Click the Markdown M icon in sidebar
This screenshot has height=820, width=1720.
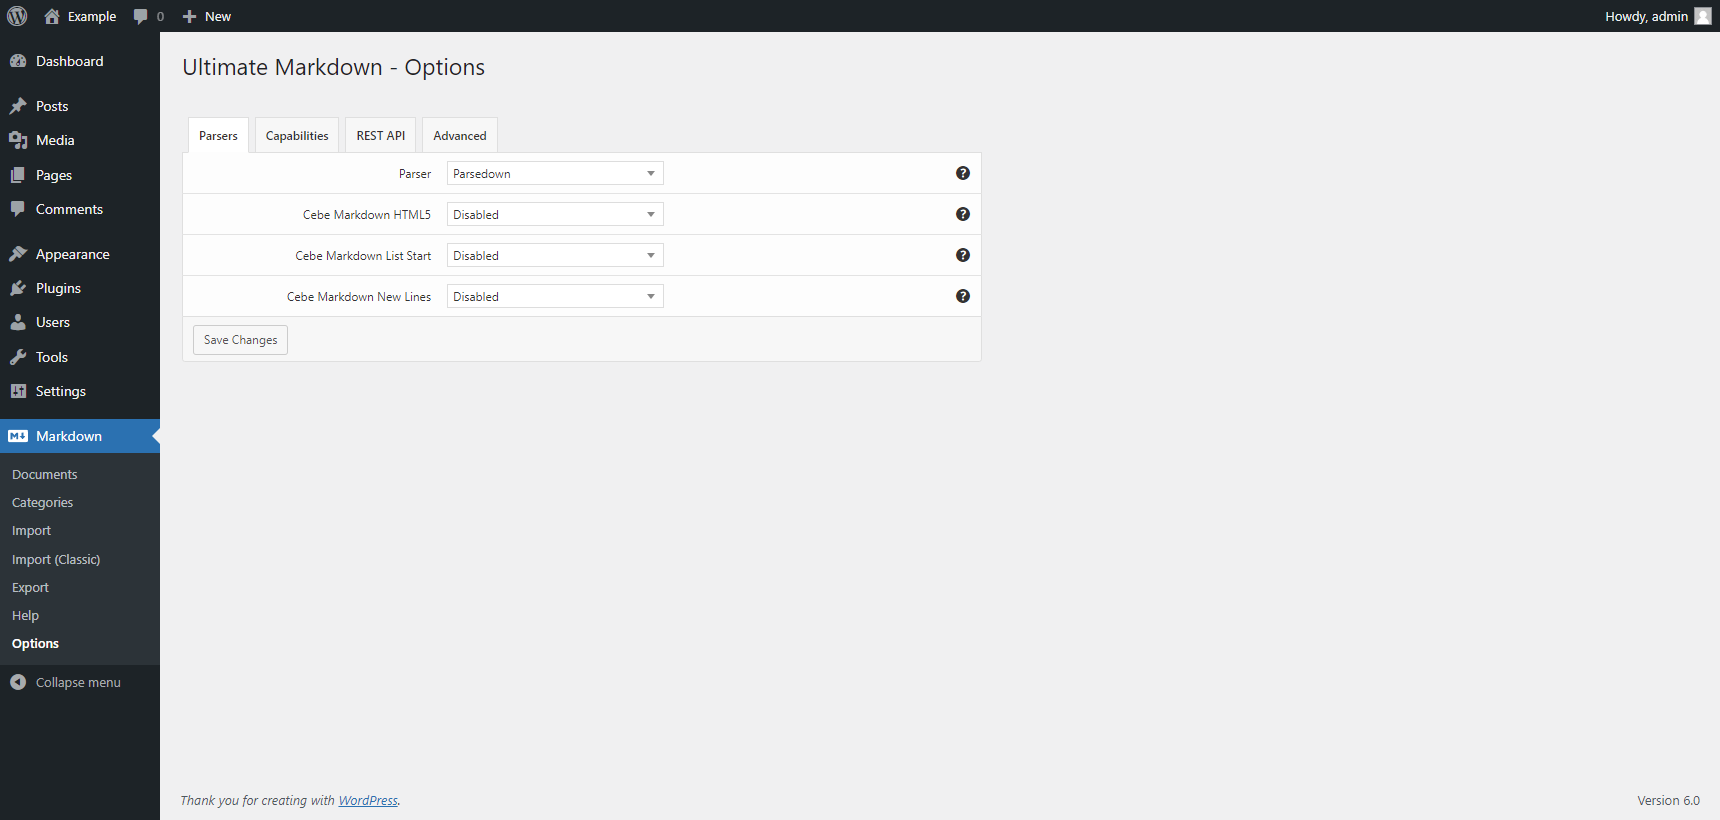(x=18, y=436)
